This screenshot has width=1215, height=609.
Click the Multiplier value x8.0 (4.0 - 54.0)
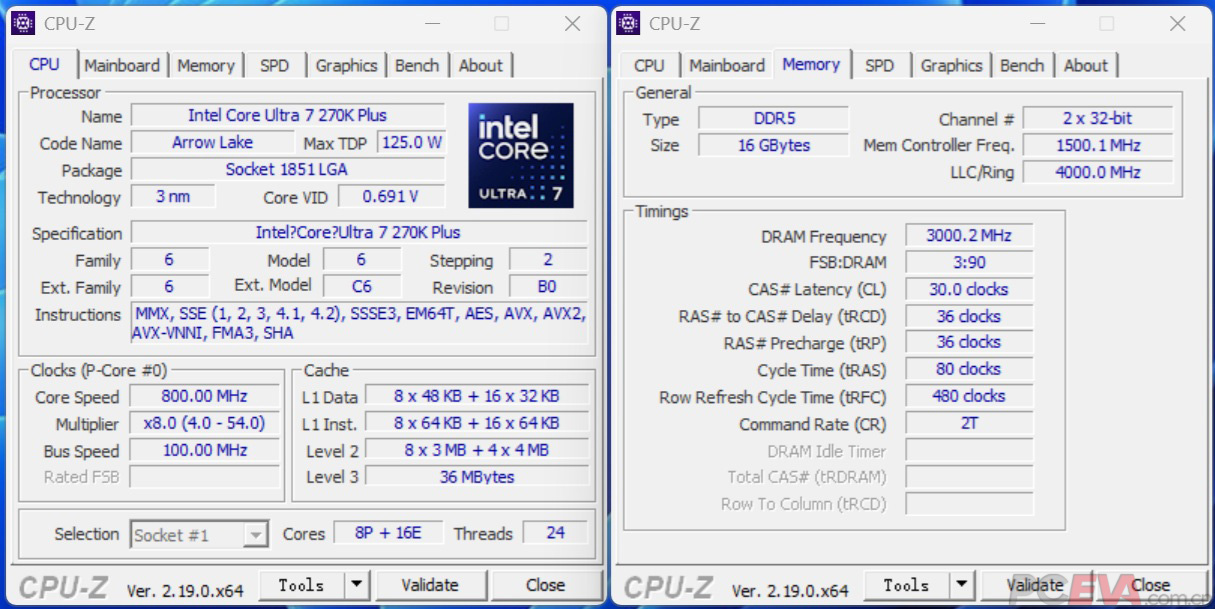pos(205,423)
